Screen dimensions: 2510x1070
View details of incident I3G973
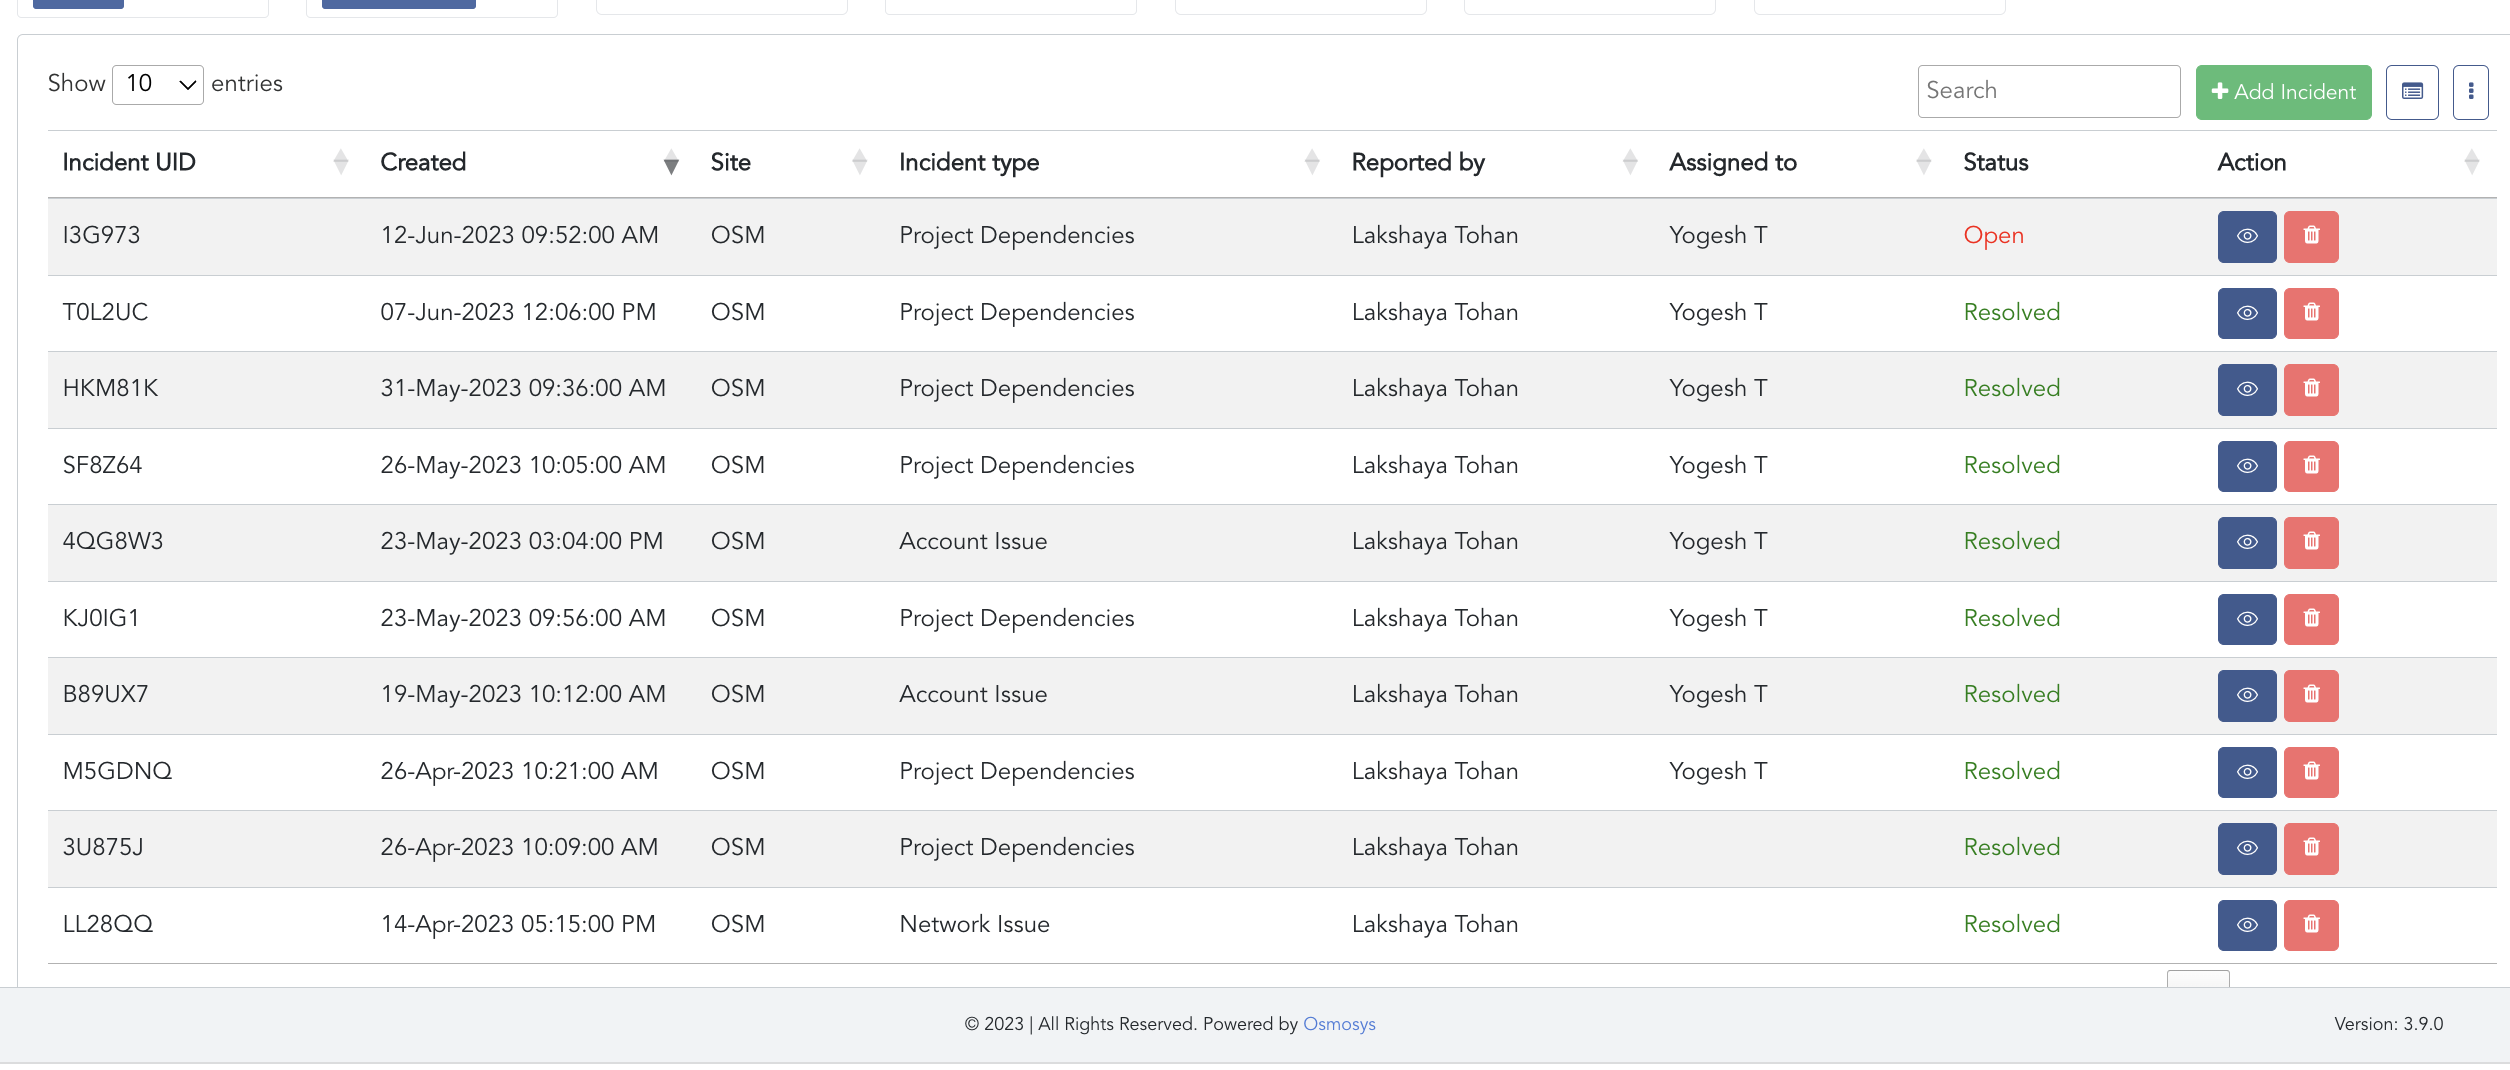(x=2246, y=236)
